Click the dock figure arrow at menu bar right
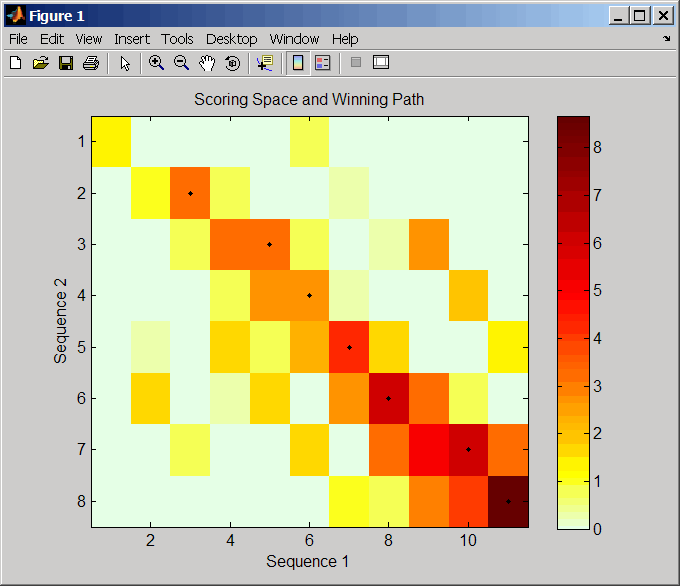 coord(667,39)
